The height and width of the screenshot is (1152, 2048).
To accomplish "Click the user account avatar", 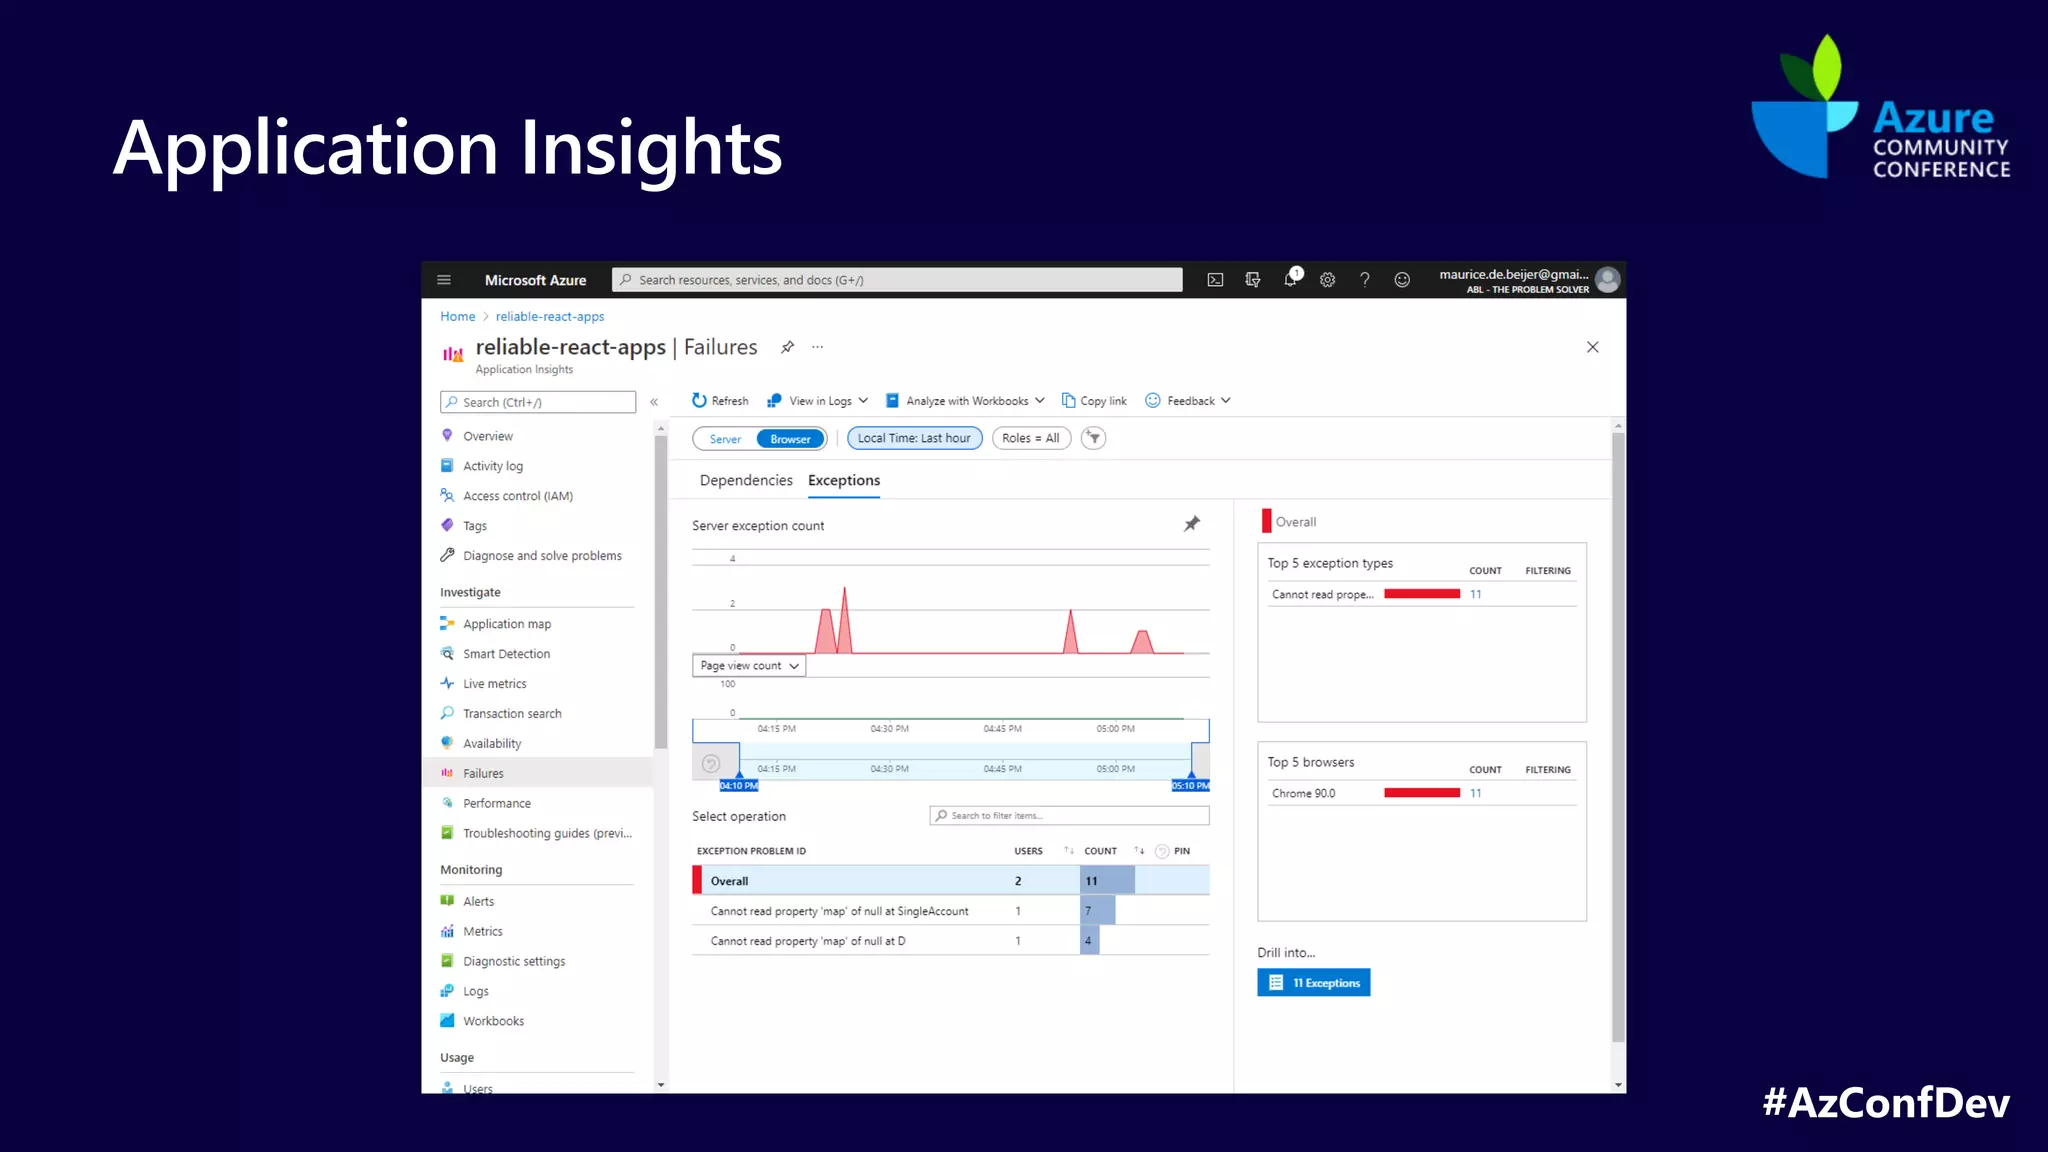I will [x=1607, y=280].
